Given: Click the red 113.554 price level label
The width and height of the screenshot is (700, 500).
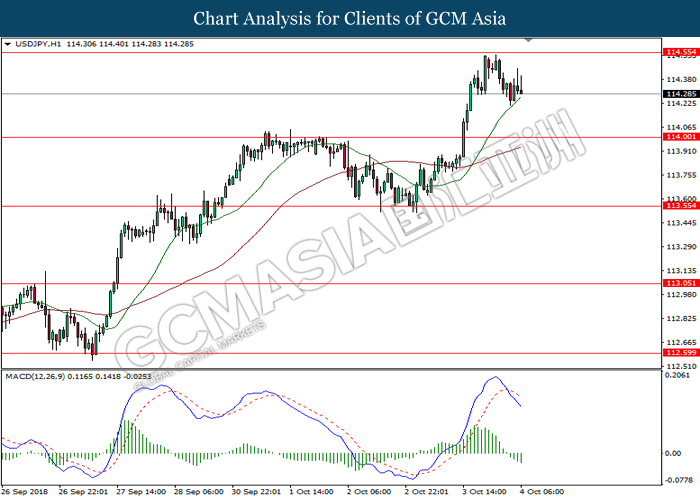Looking at the screenshot, I should point(681,206).
